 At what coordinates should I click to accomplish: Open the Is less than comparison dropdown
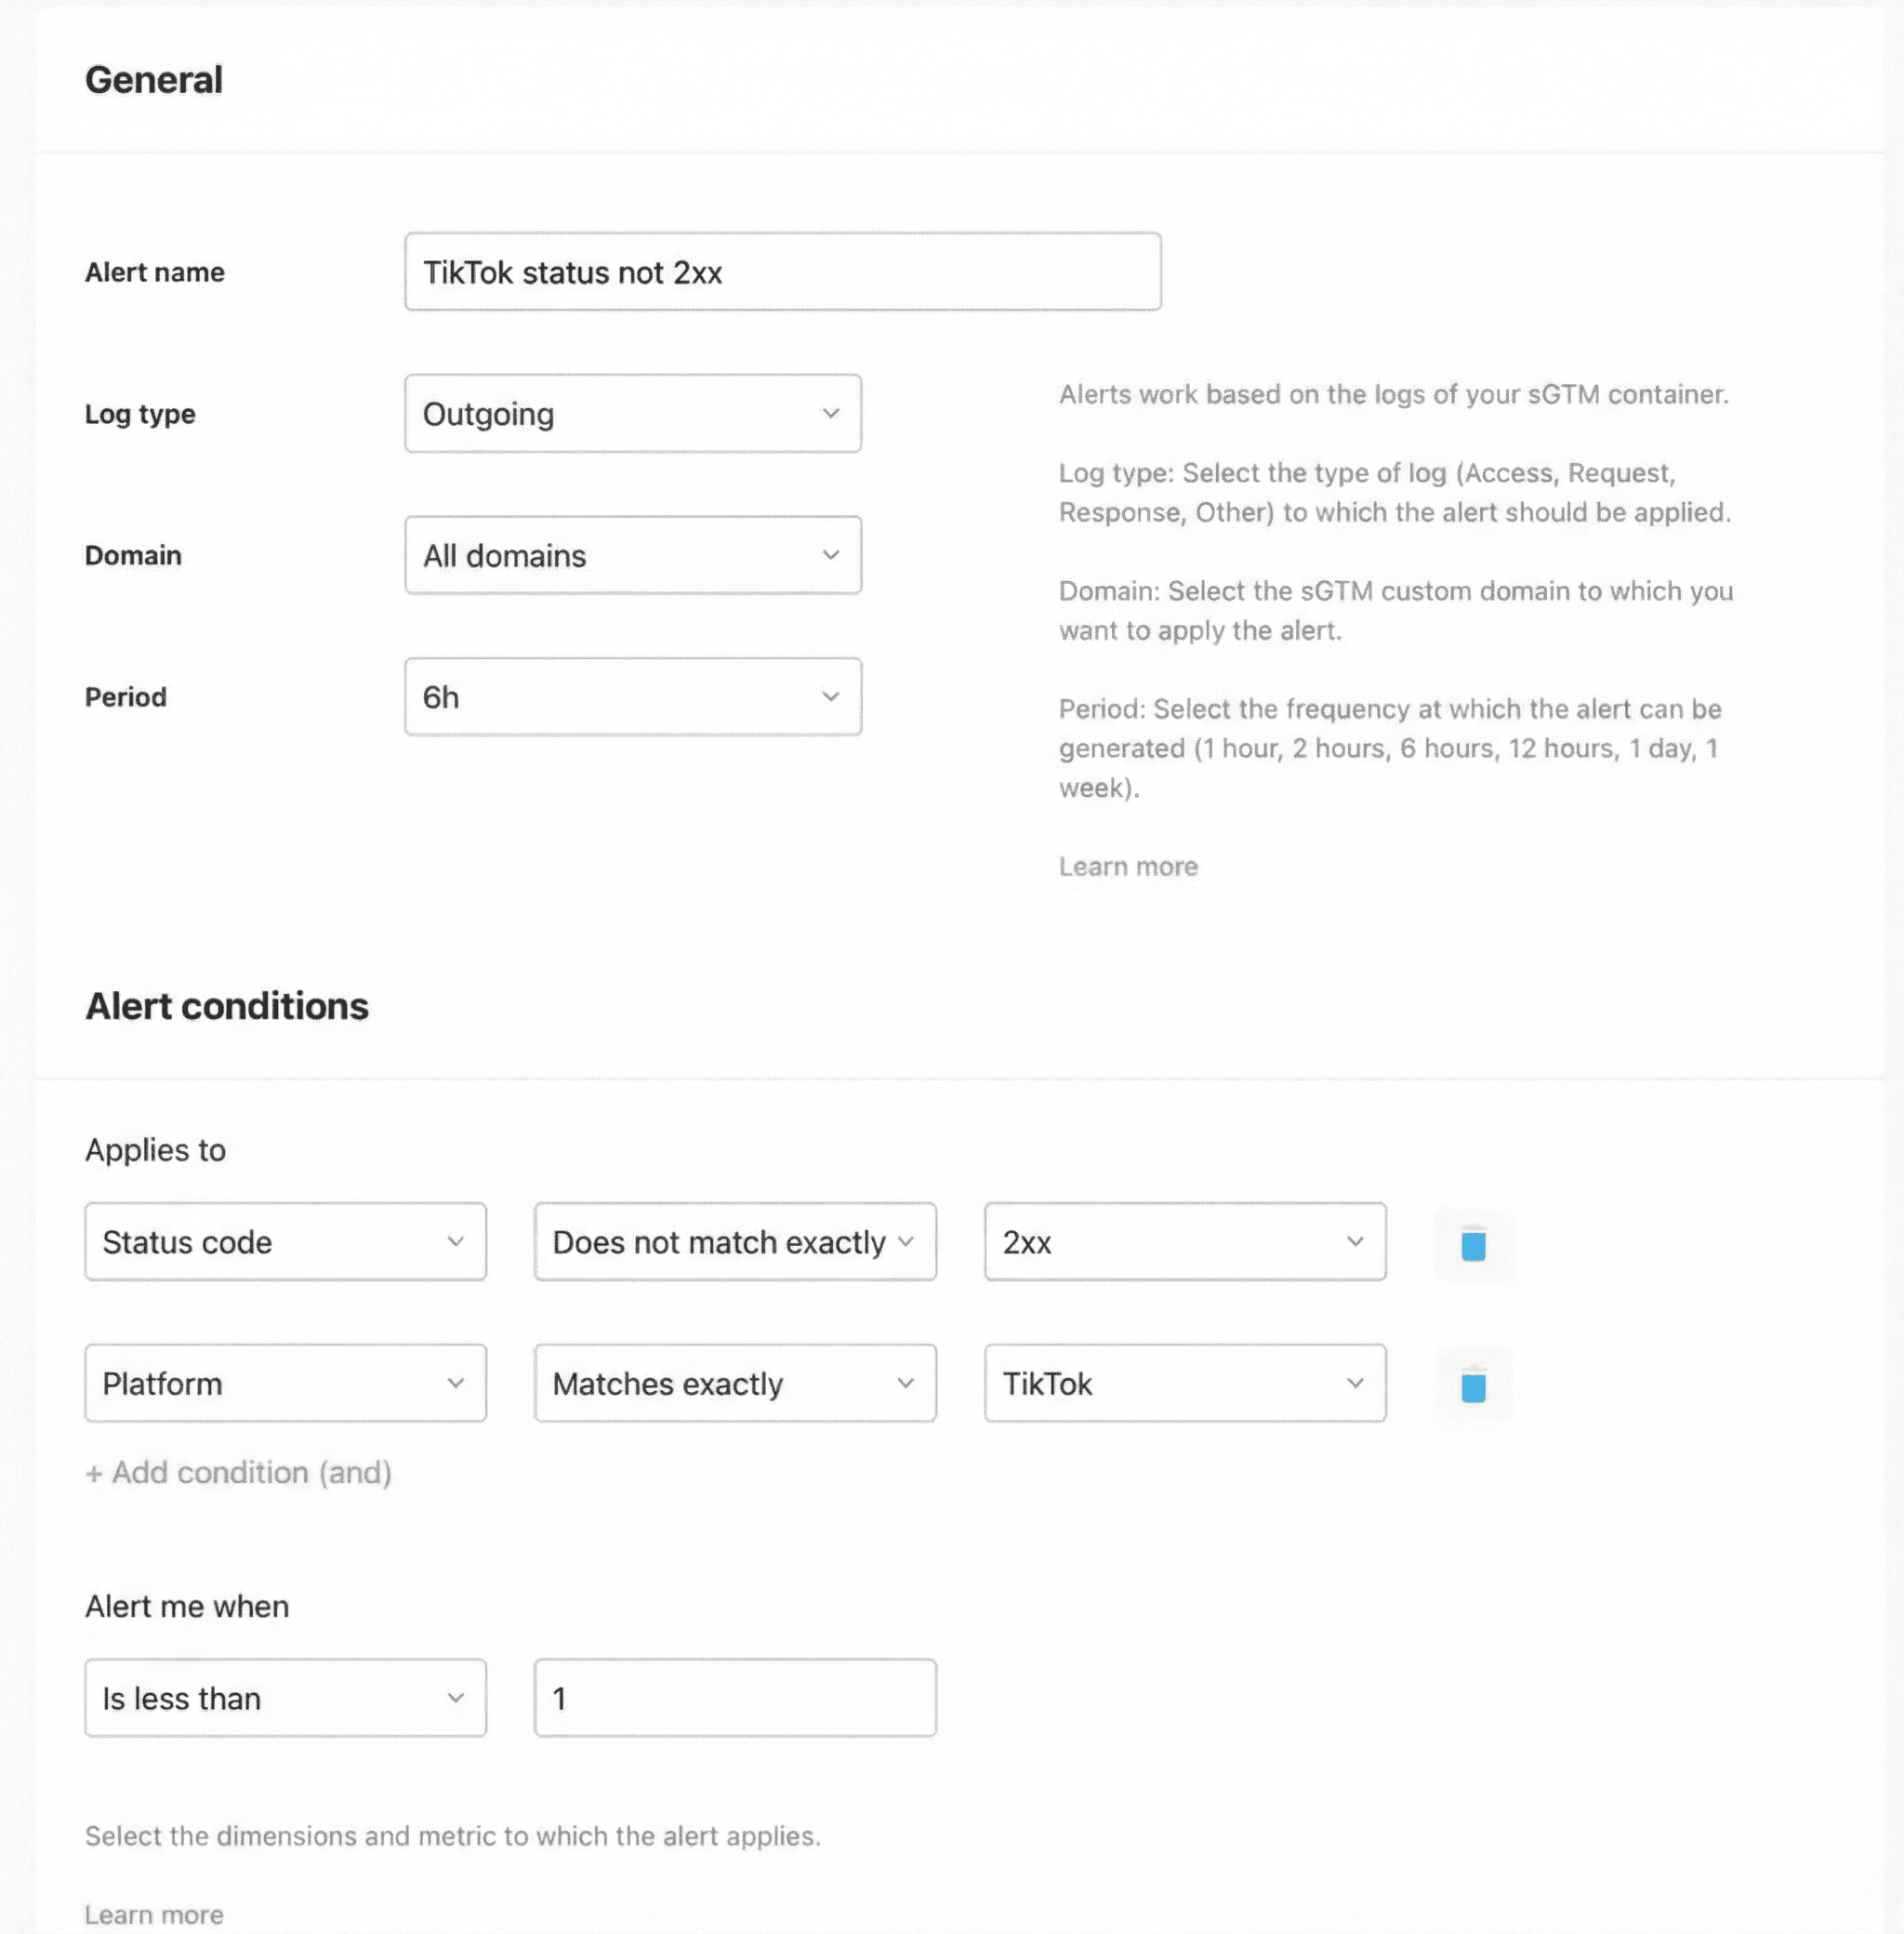click(x=285, y=1698)
